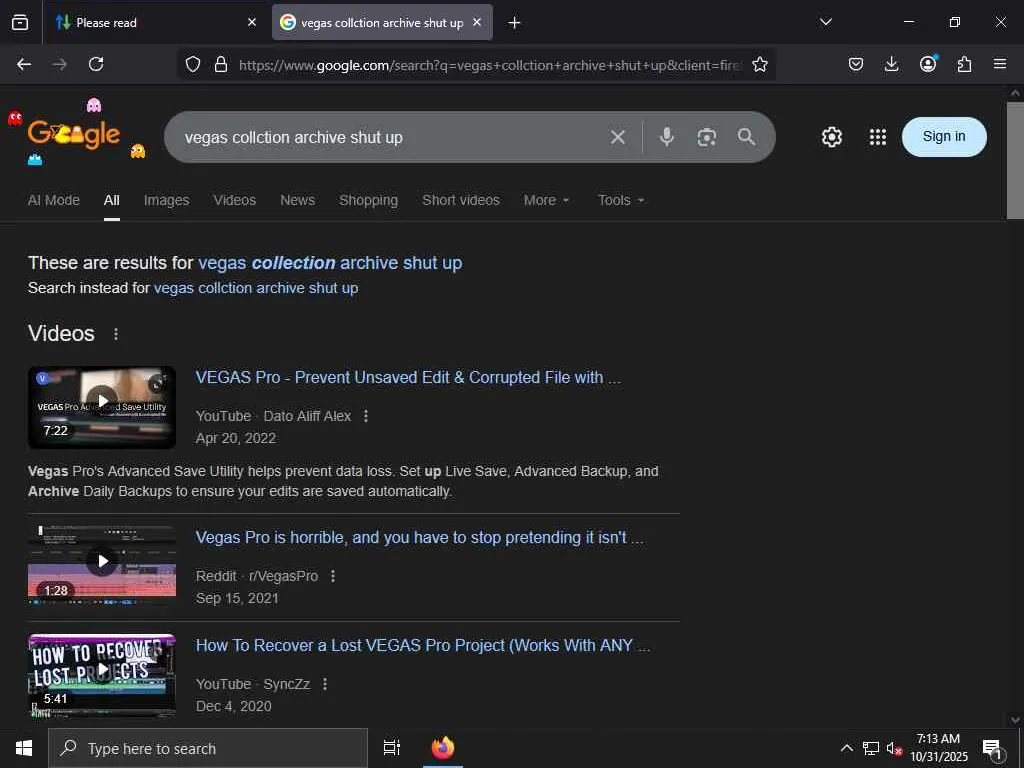
Task: Switch to AI Mode results
Action: (x=54, y=200)
